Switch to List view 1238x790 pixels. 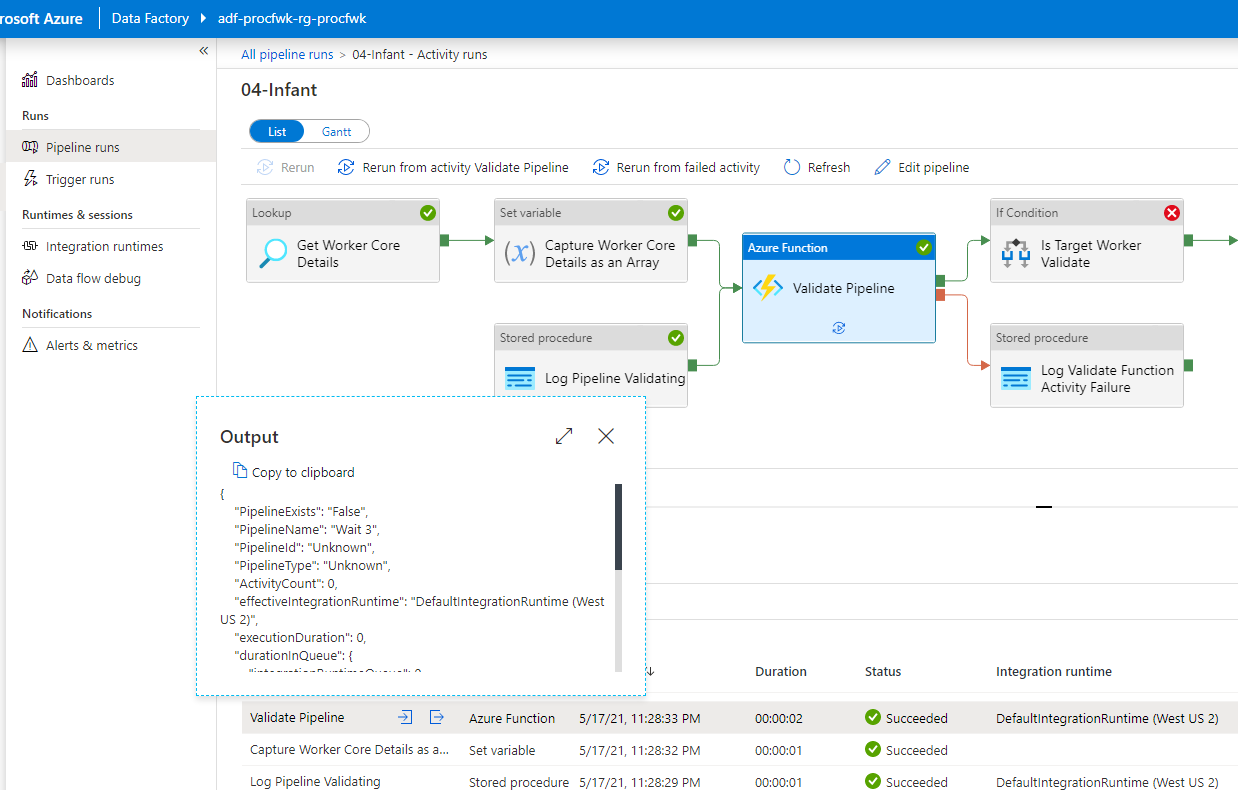point(277,131)
